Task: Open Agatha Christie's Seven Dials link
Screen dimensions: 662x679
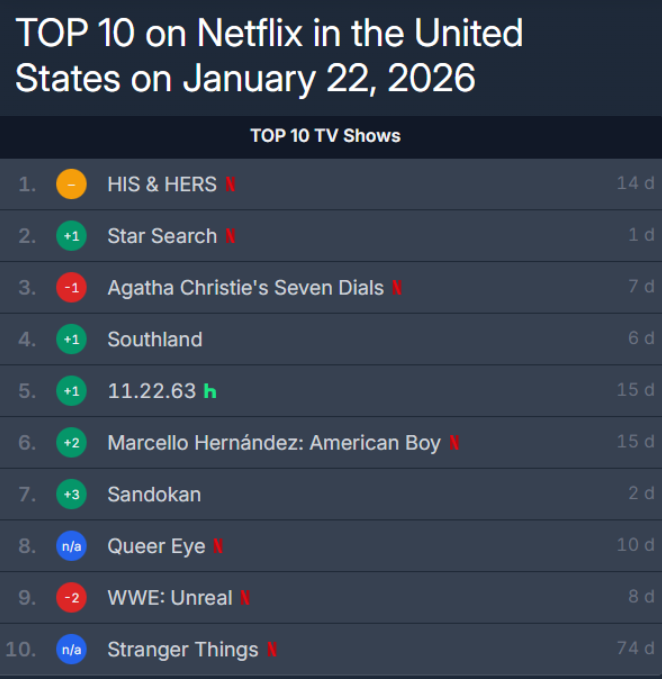Action: click(x=245, y=288)
